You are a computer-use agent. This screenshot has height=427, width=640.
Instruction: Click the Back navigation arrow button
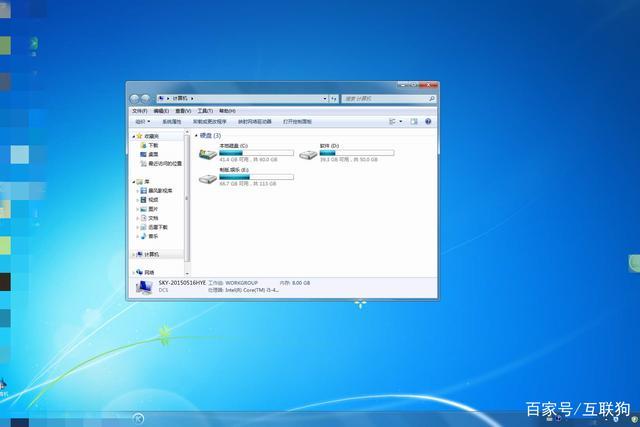tap(136, 98)
